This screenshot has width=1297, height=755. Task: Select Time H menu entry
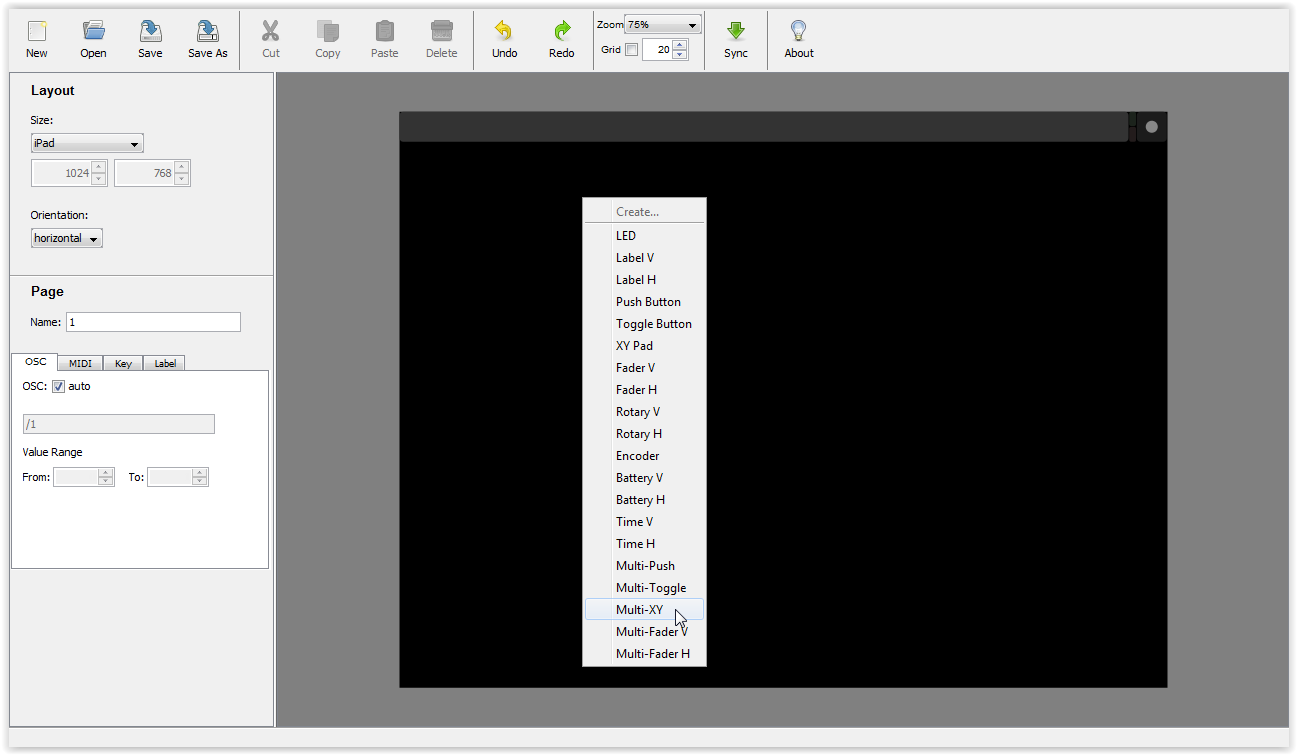click(644, 544)
